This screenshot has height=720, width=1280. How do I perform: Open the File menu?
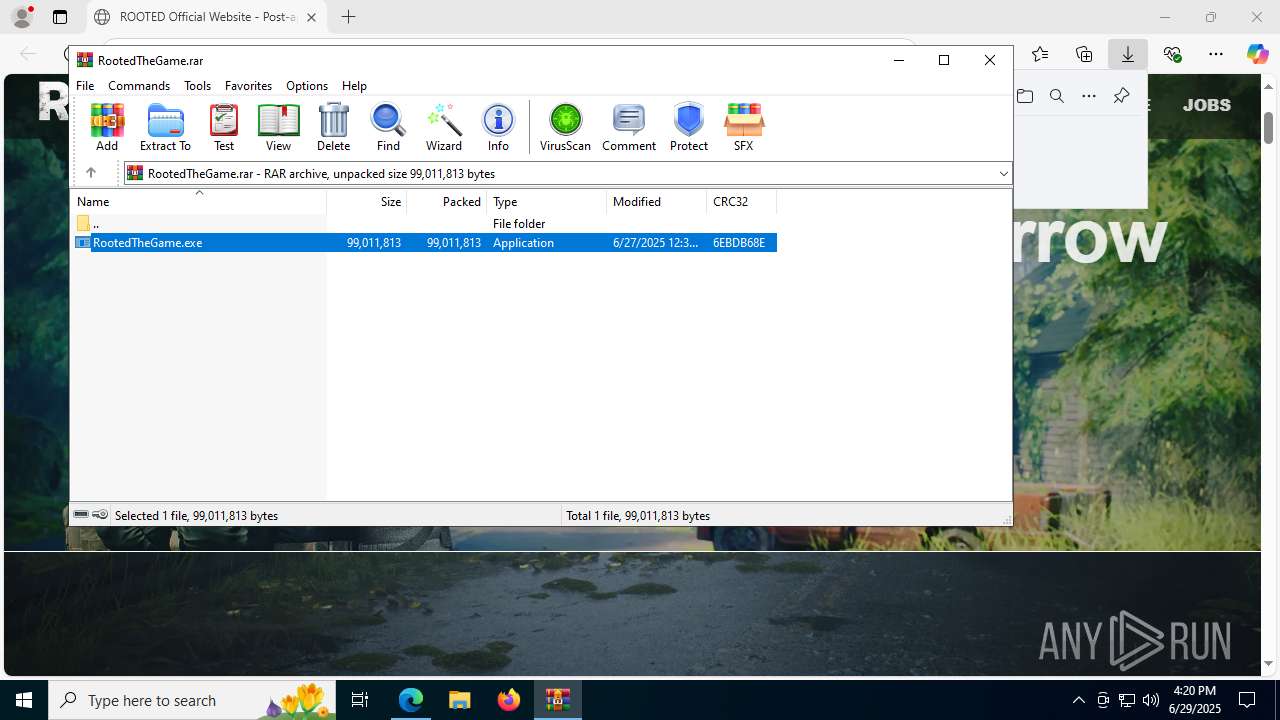(85, 86)
